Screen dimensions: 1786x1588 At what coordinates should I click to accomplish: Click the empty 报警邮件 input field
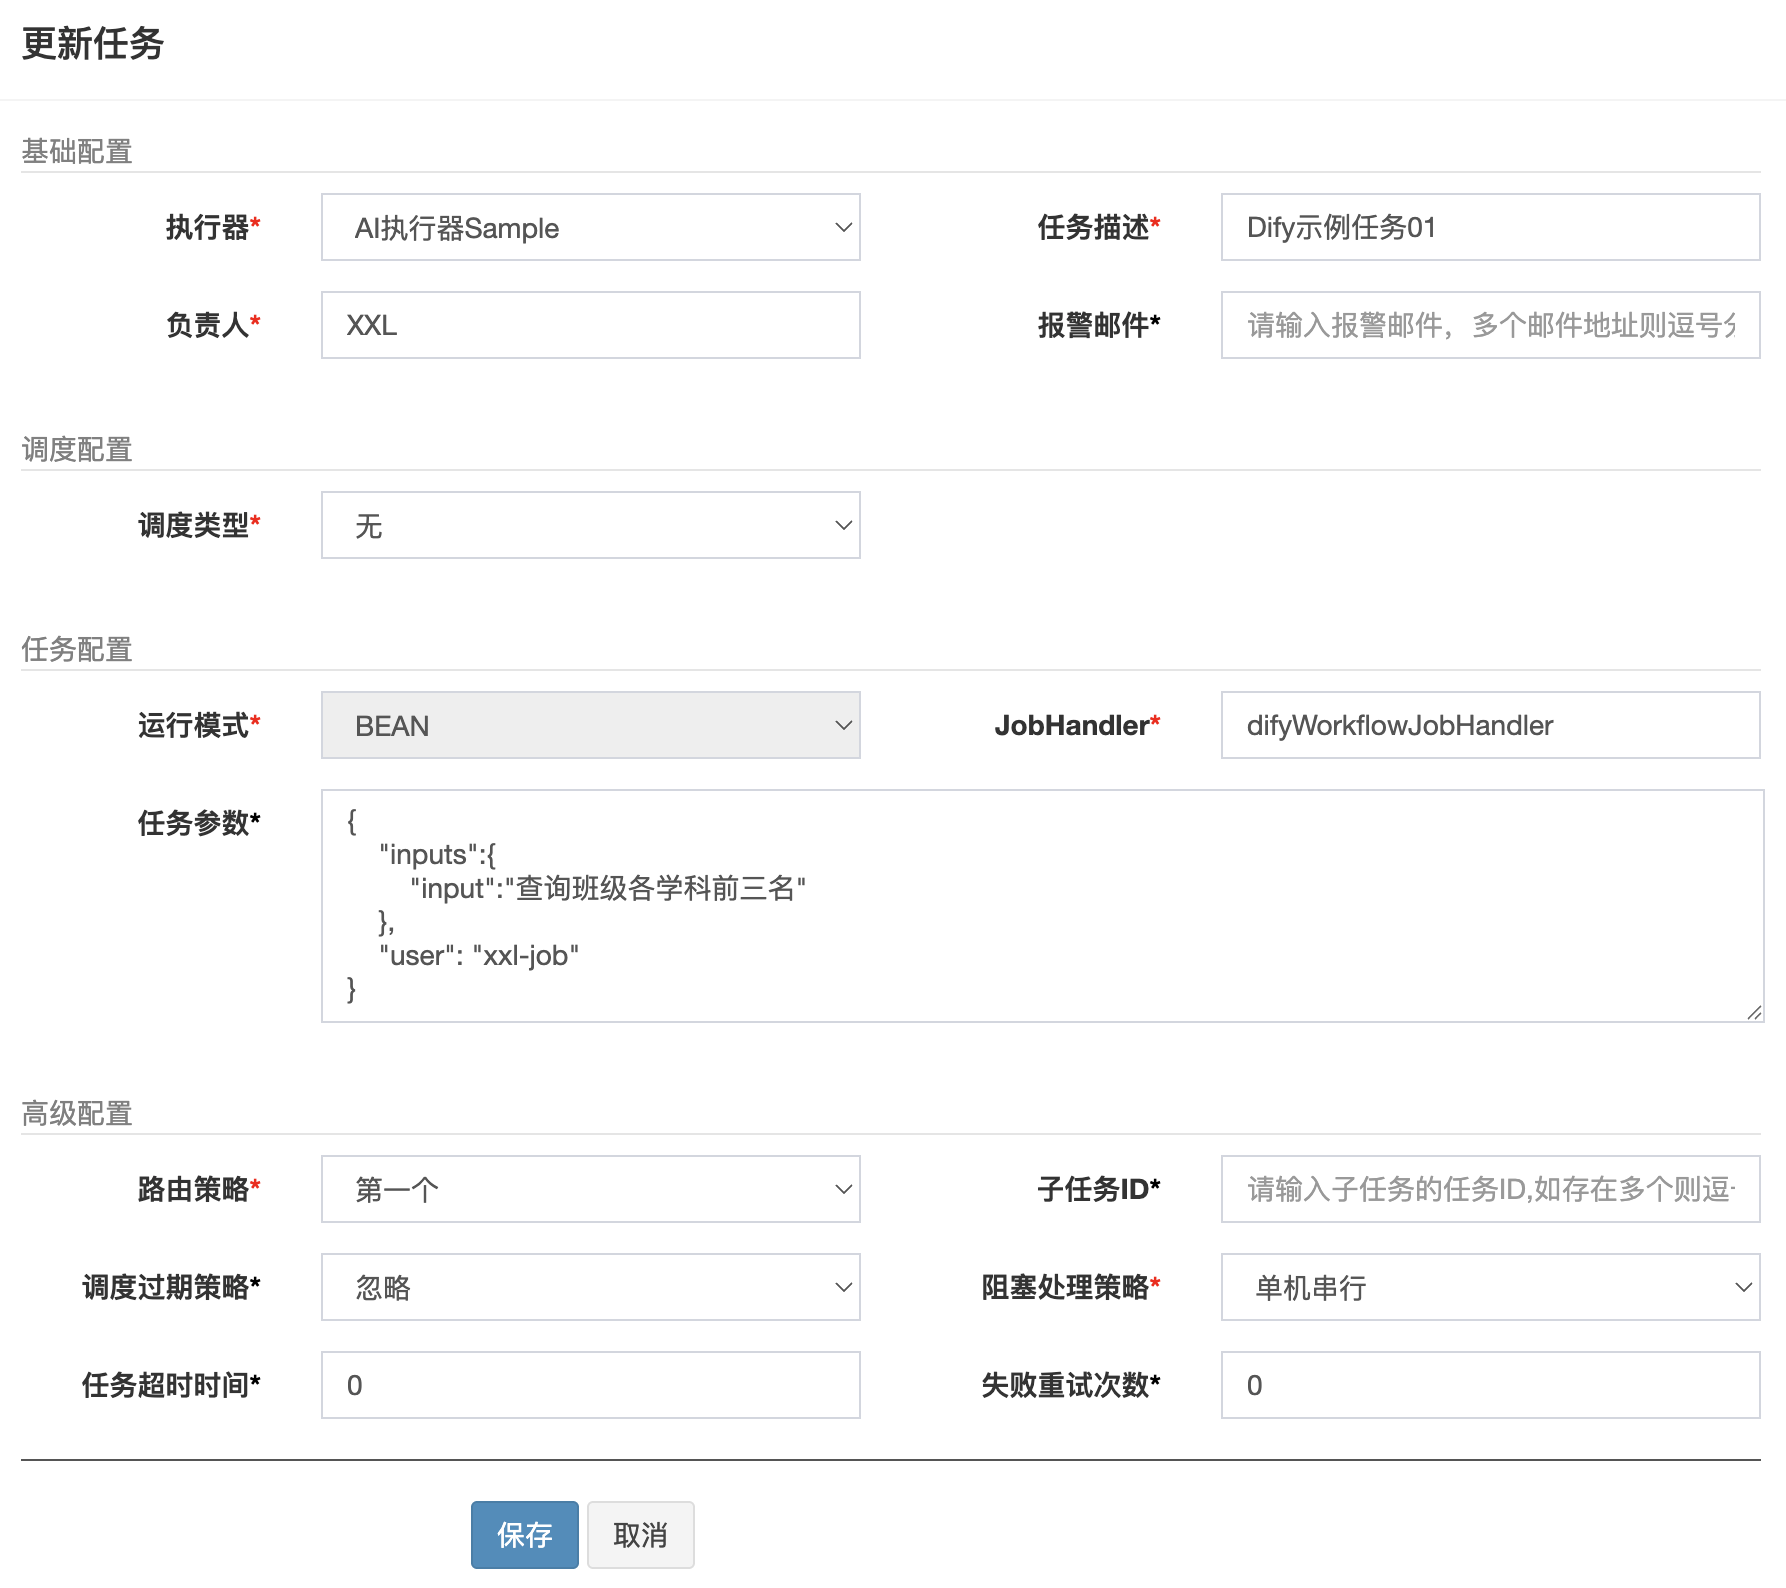pos(1488,324)
